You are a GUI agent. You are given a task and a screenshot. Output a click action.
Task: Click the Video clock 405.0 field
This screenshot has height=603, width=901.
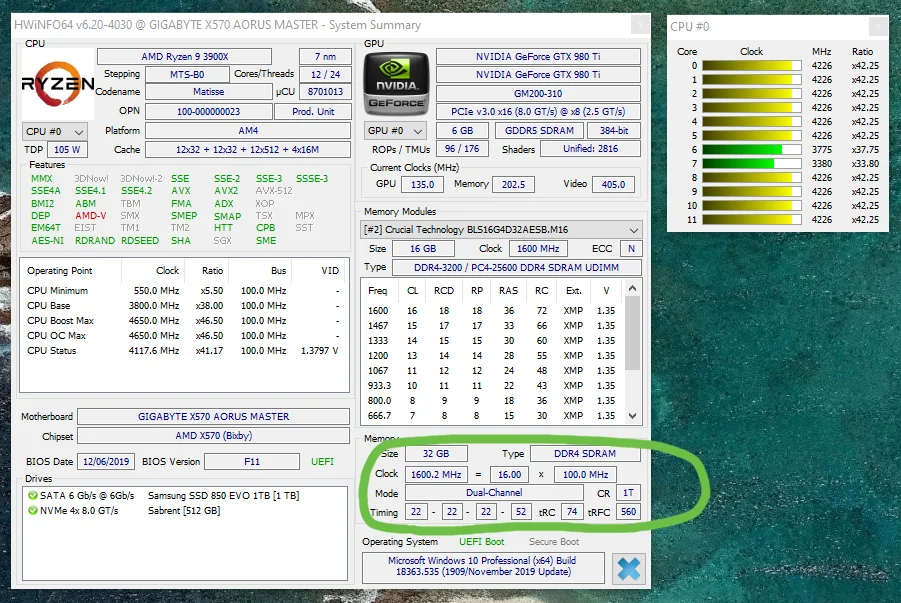click(613, 185)
